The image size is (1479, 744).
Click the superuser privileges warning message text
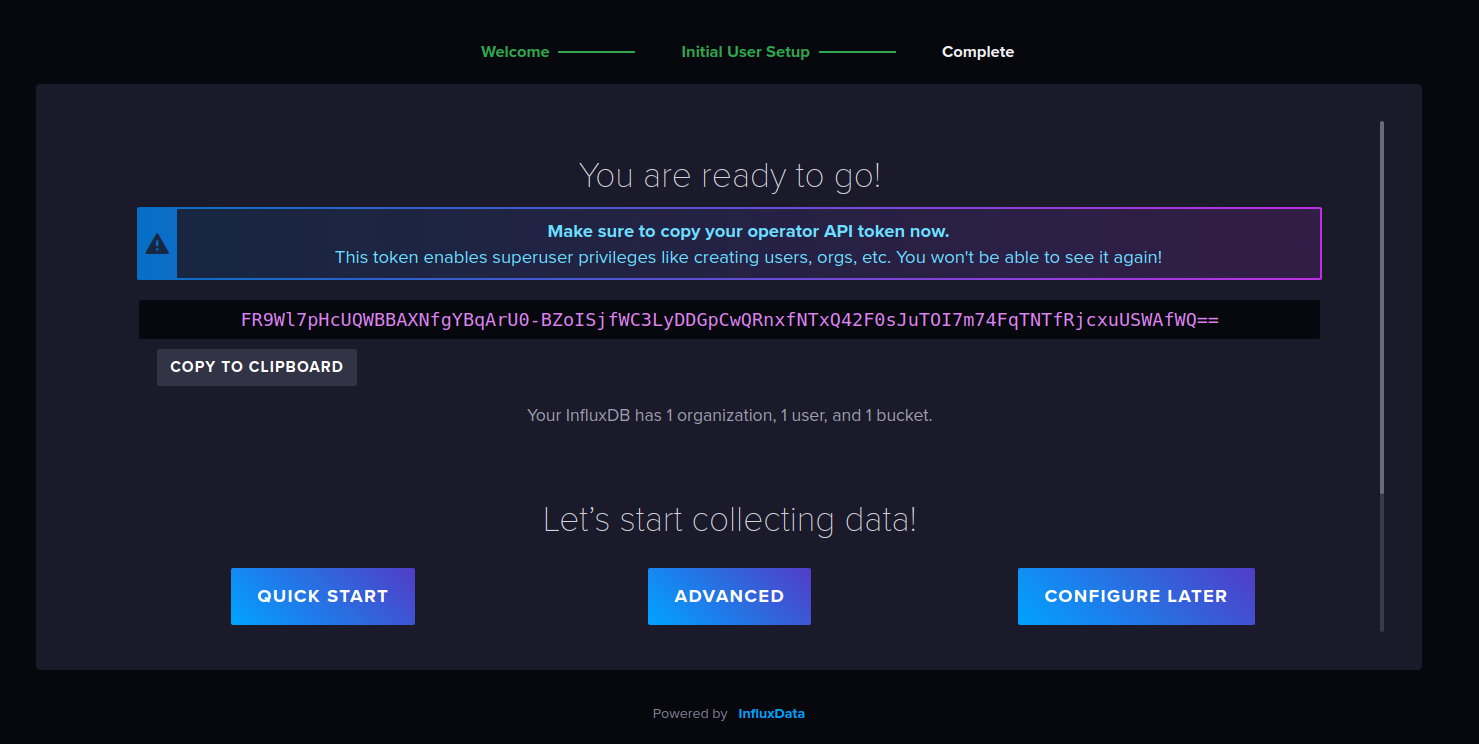(x=748, y=258)
